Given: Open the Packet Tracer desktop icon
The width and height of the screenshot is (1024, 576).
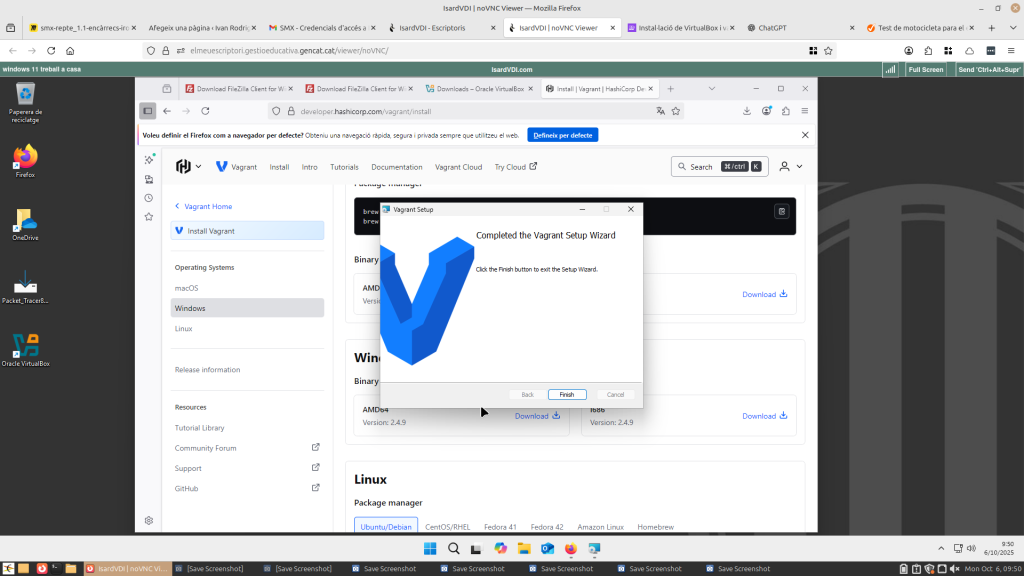Looking at the screenshot, I should (x=25, y=284).
